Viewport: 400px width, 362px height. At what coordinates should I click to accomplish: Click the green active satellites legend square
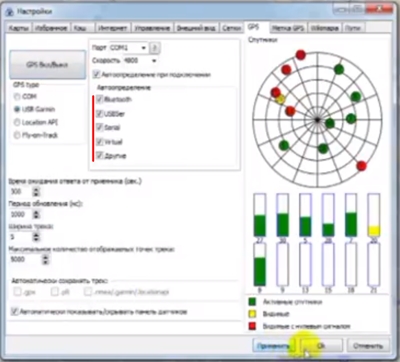pos(252,302)
